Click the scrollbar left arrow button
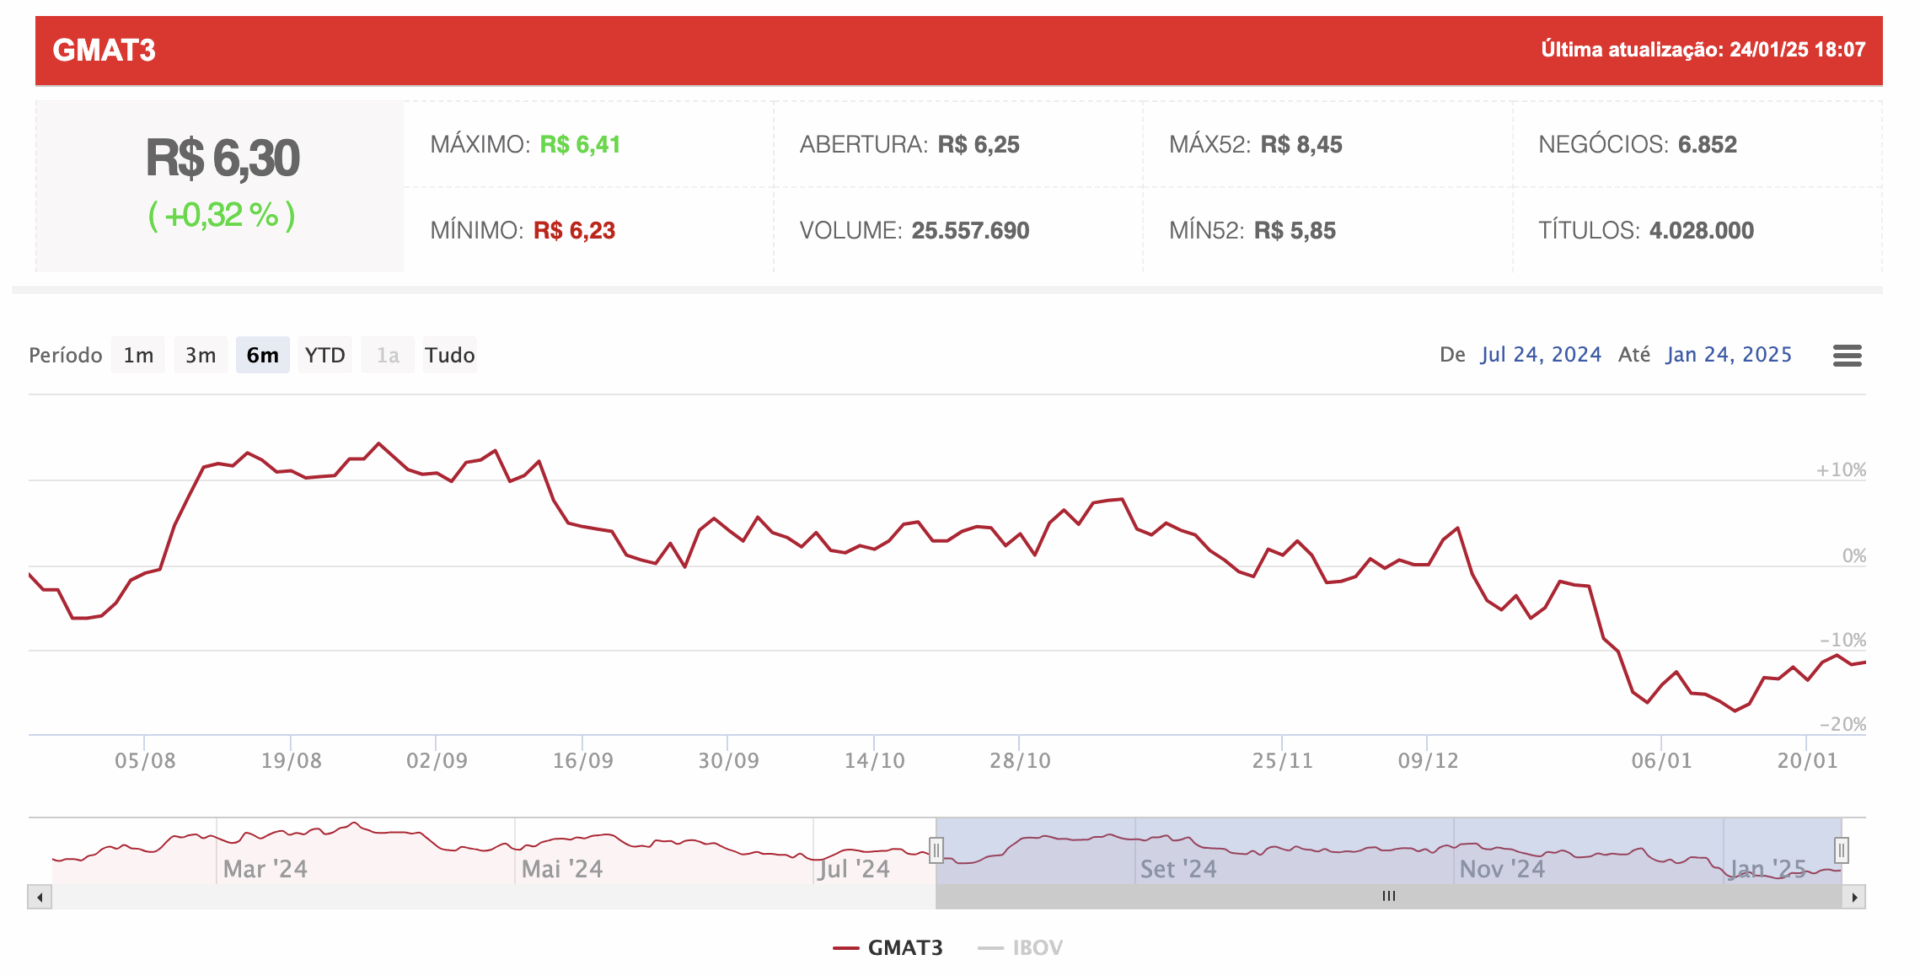This screenshot has width=1920, height=976. pyautogui.click(x=40, y=897)
